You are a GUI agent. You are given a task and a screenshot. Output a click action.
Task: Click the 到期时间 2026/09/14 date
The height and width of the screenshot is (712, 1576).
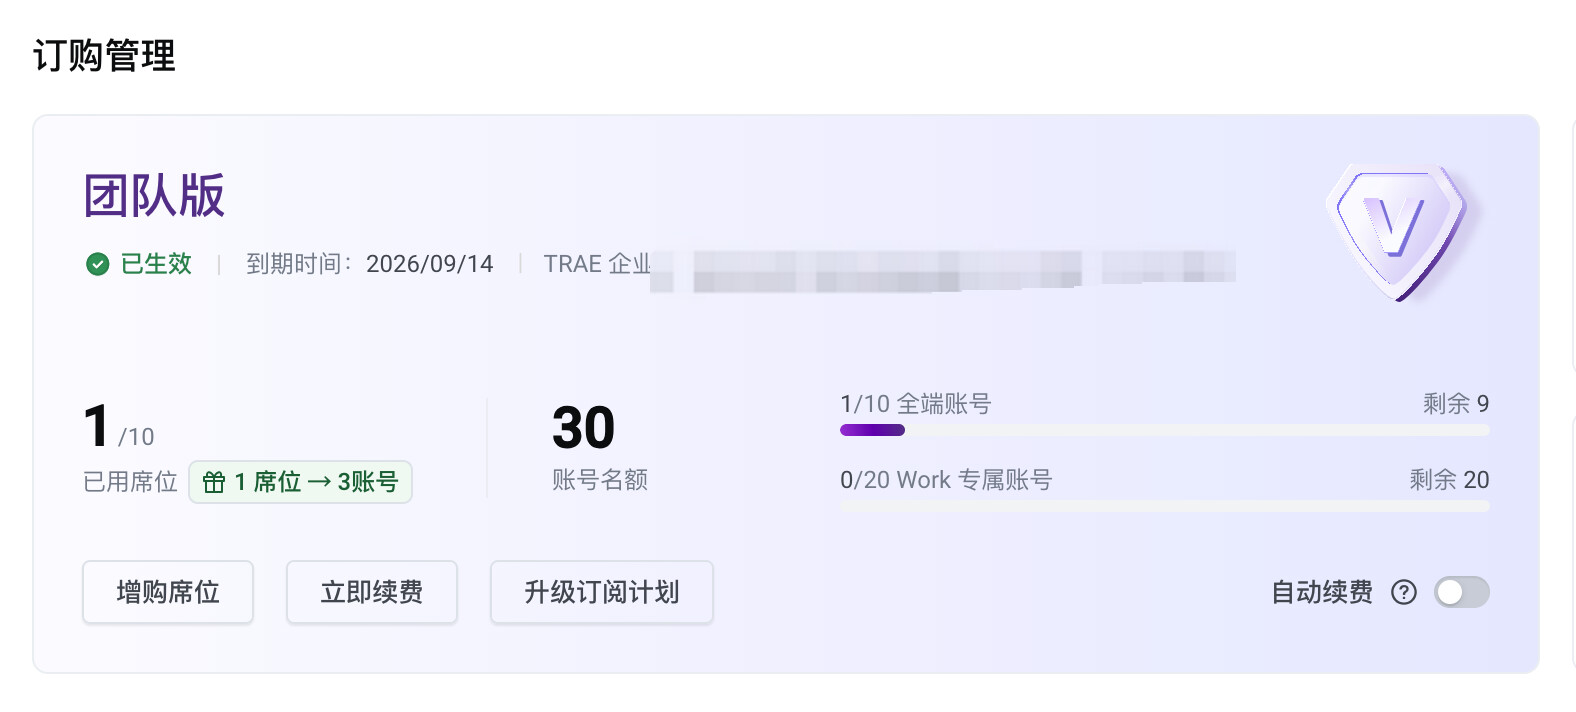coord(430,264)
